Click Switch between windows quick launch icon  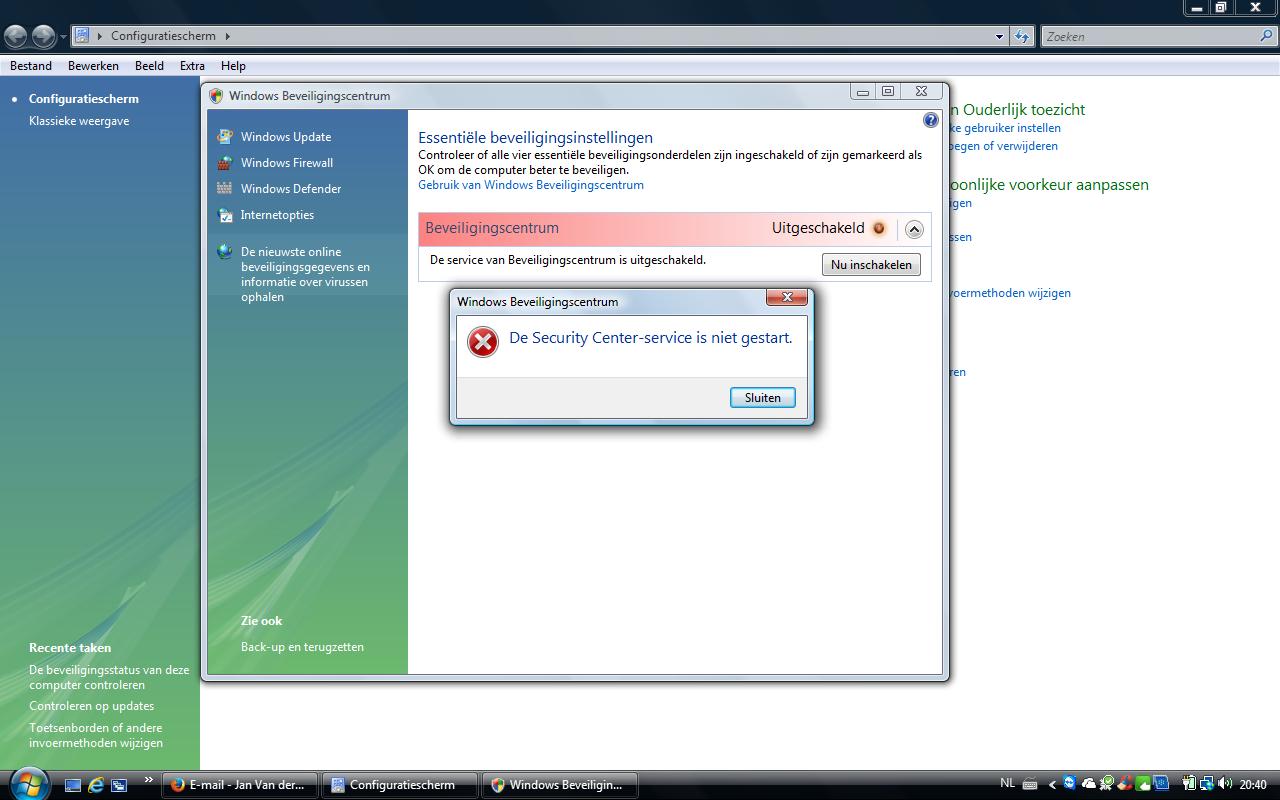point(119,785)
